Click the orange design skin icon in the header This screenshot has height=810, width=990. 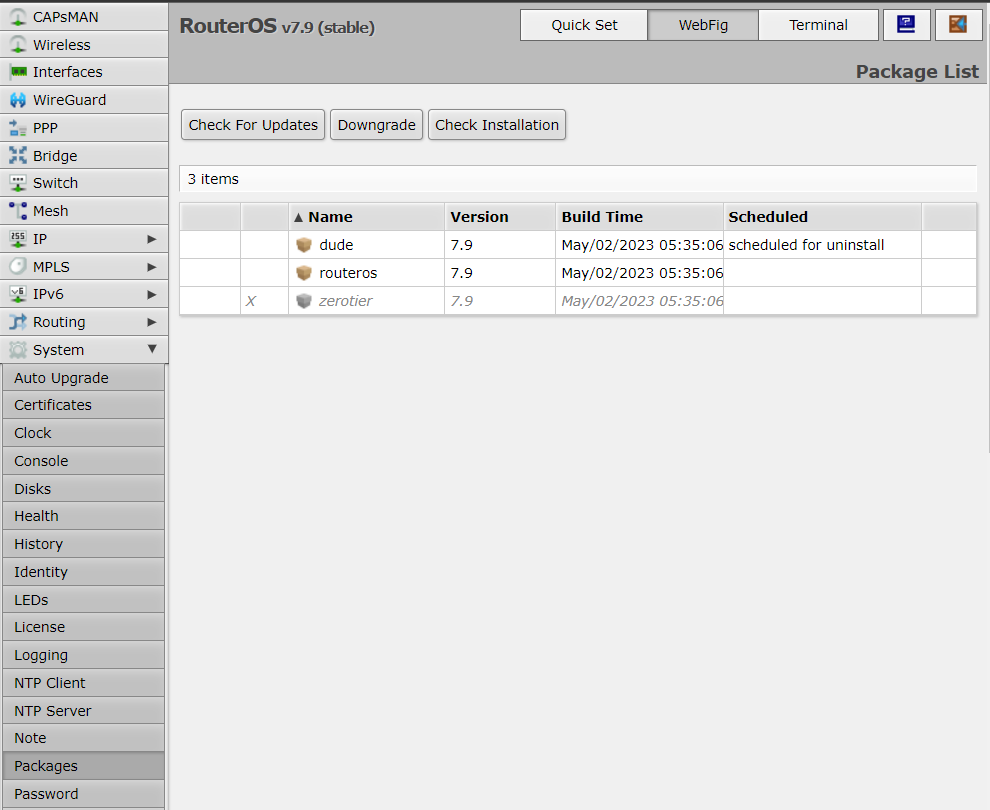click(x=958, y=25)
